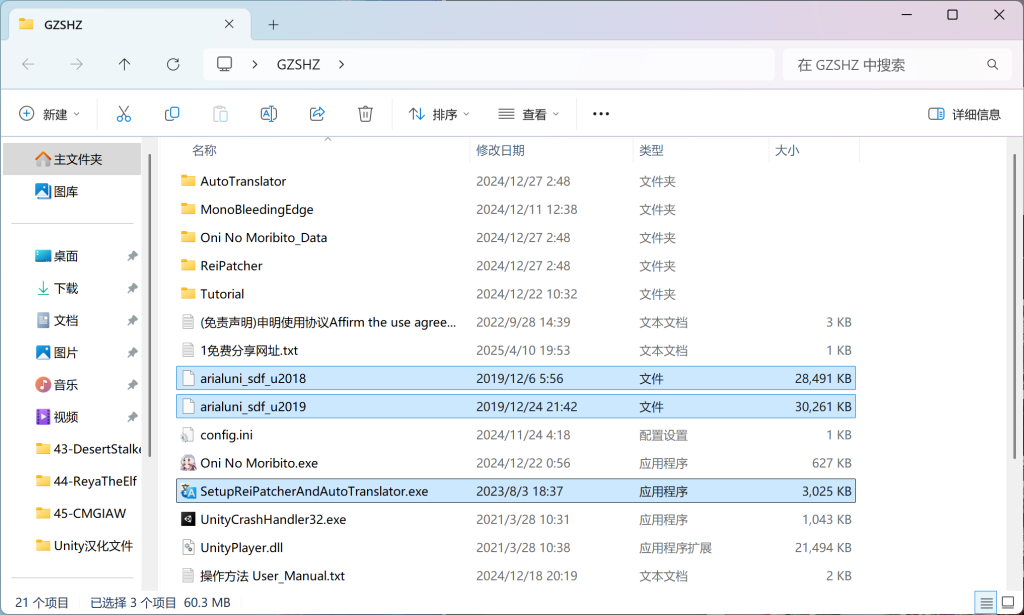Open the See more ellipsis menu
The height and width of the screenshot is (615, 1024).
pyautogui.click(x=601, y=114)
